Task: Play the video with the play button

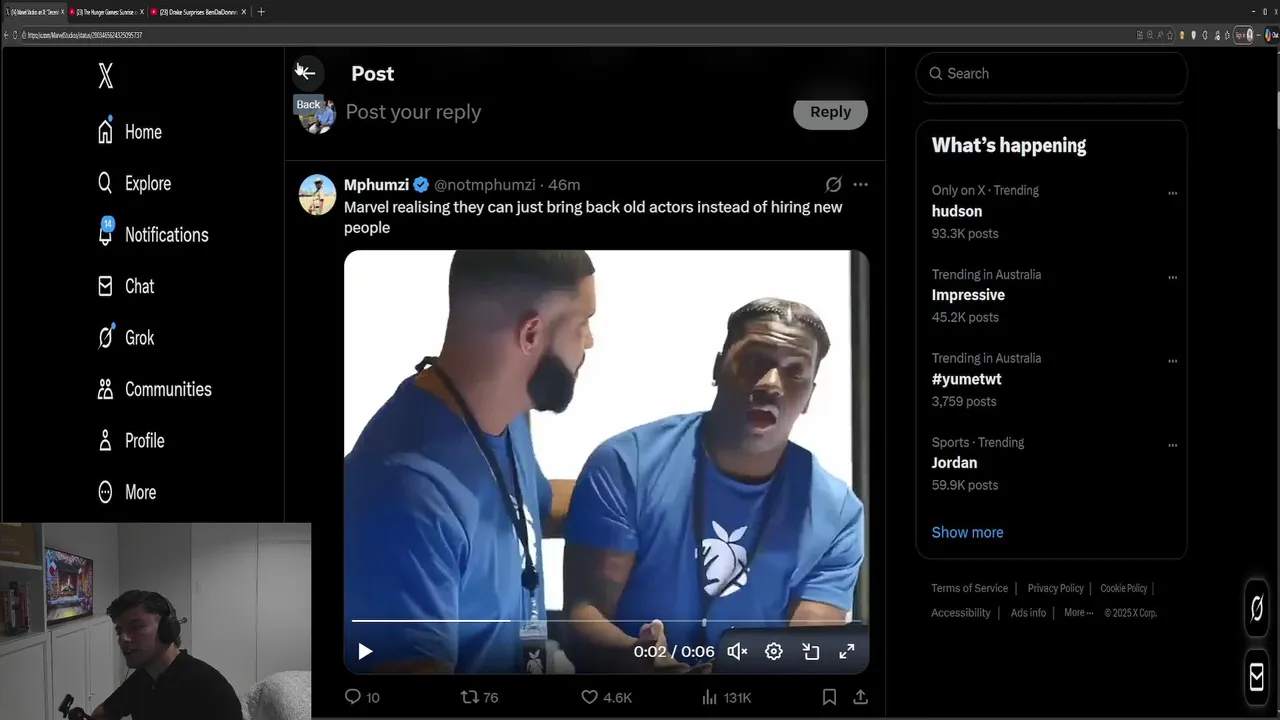Action: pyautogui.click(x=365, y=652)
